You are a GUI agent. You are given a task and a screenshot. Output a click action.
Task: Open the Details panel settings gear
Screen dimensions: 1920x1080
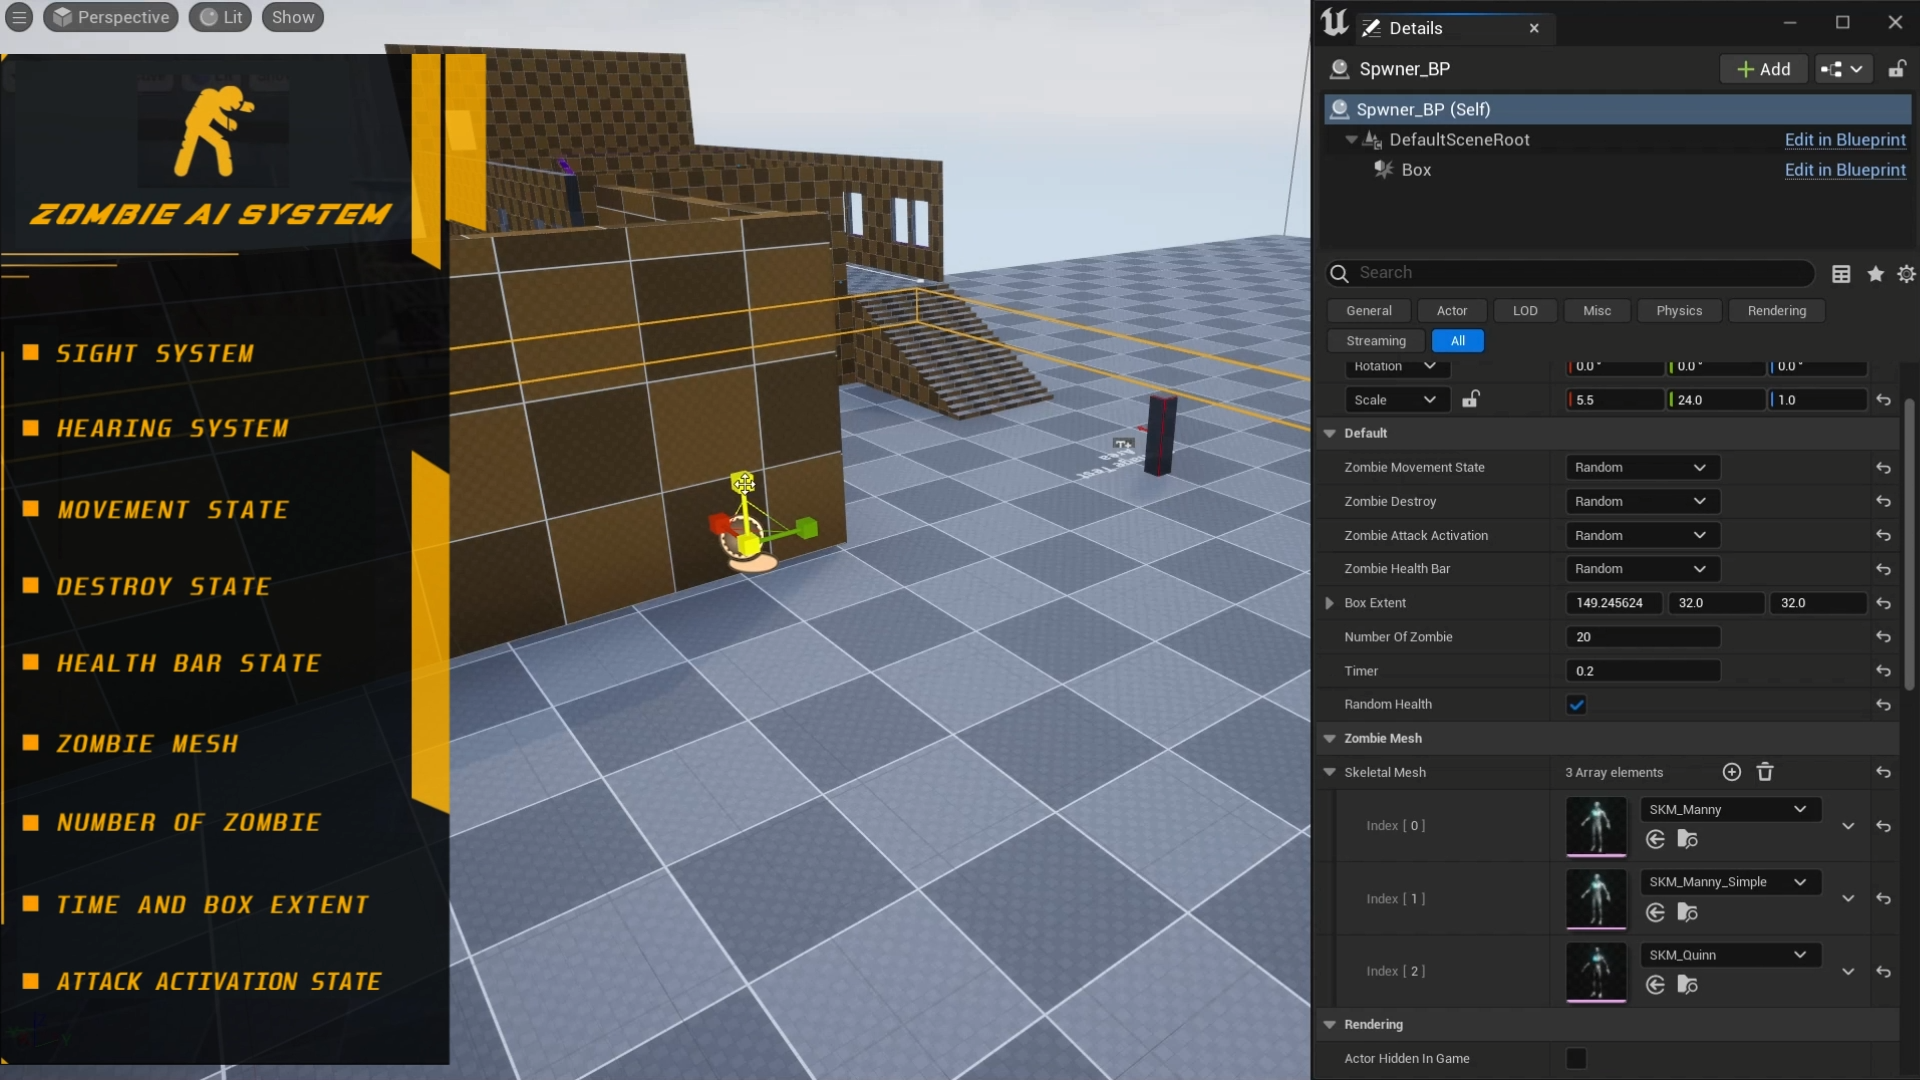coord(1906,273)
